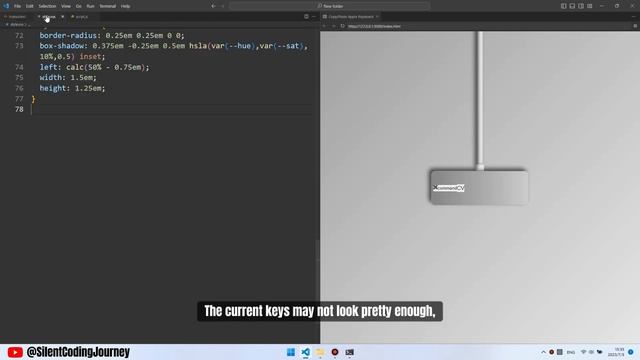Click the VS Code taskbar icon

pyautogui.click(x=305, y=352)
